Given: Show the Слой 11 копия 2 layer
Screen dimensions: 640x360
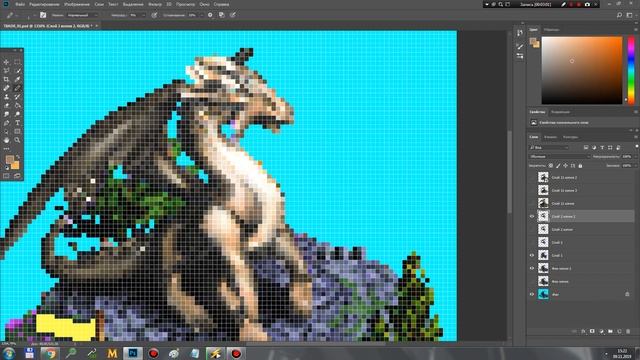Looking at the screenshot, I should tap(532, 177).
